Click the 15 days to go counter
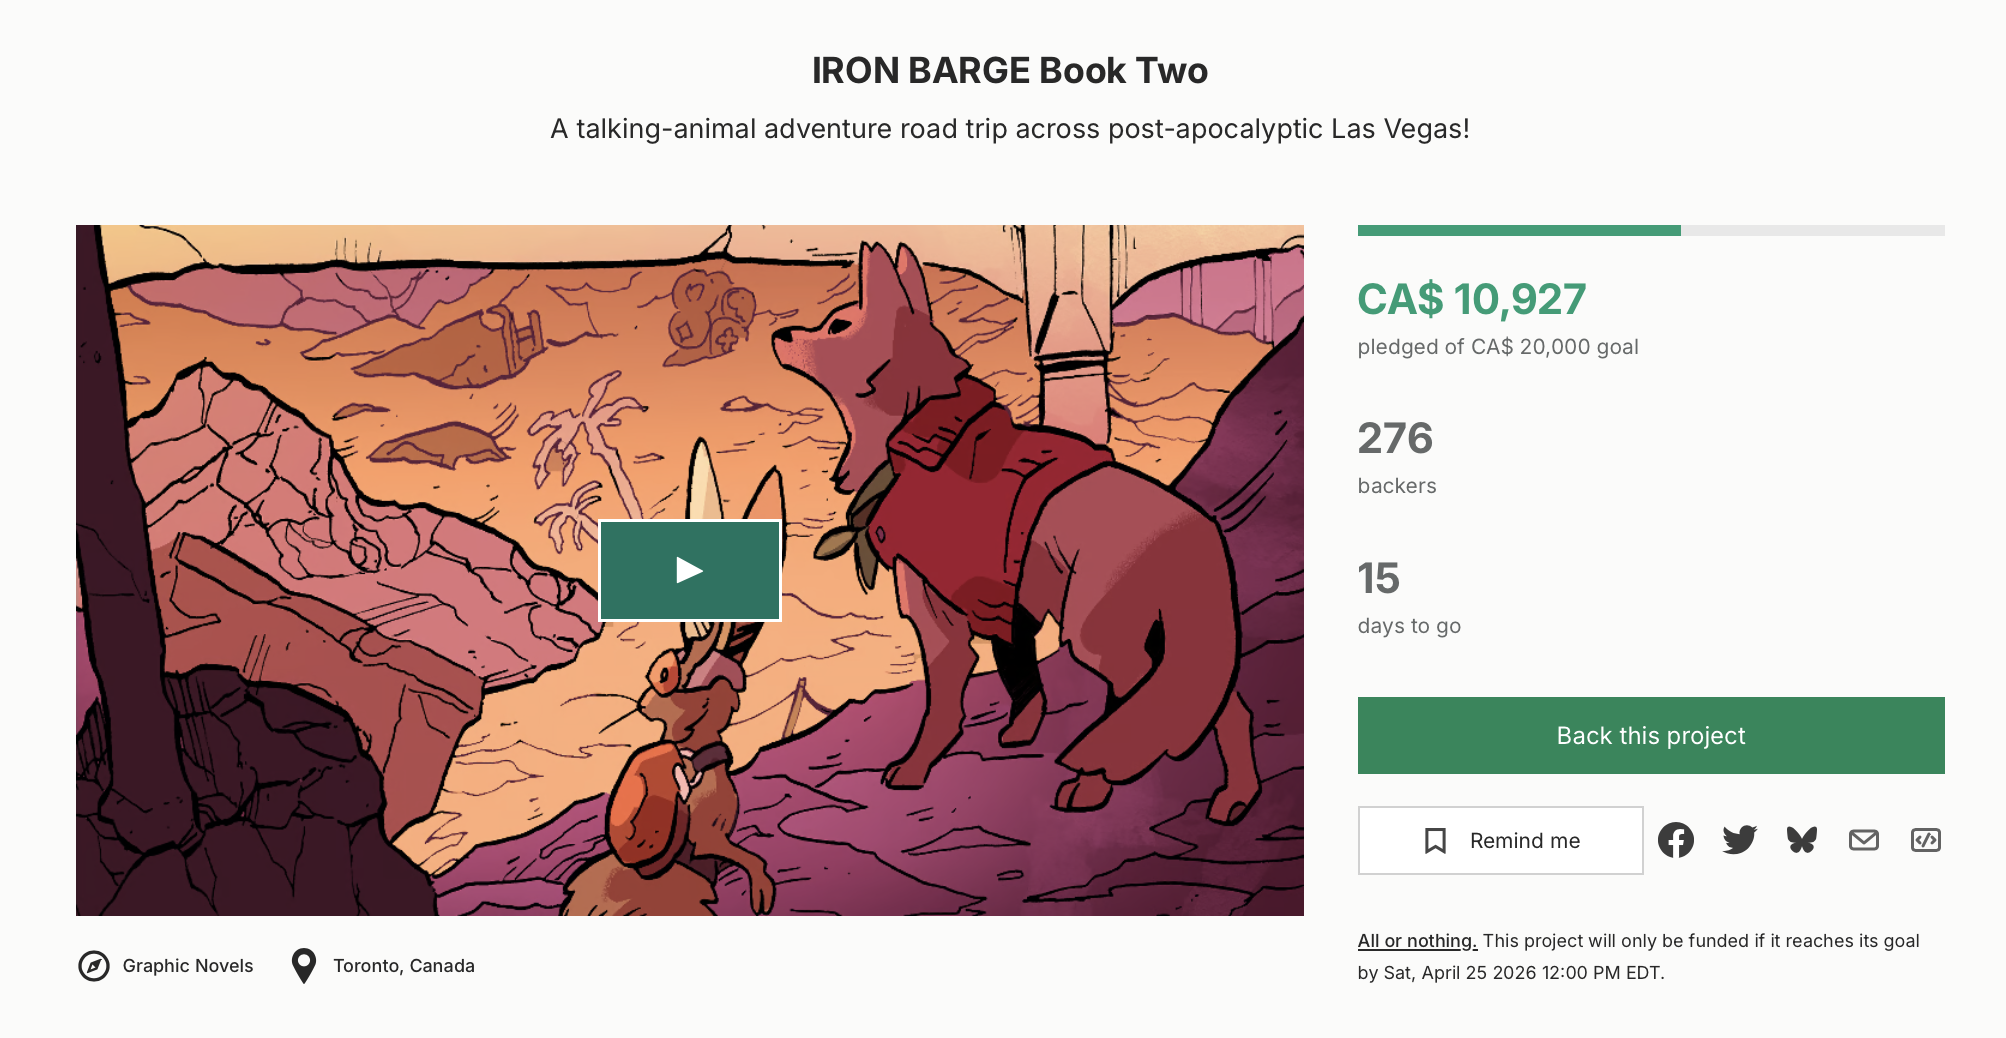This screenshot has width=2006, height=1038. pyautogui.click(x=1378, y=578)
